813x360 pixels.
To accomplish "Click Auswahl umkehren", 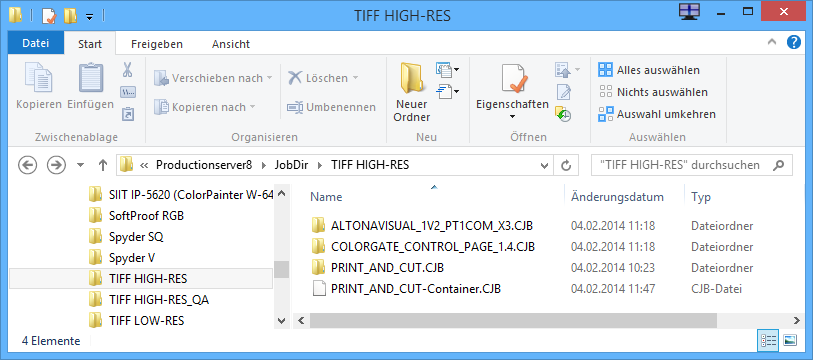I will [x=657, y=114].
